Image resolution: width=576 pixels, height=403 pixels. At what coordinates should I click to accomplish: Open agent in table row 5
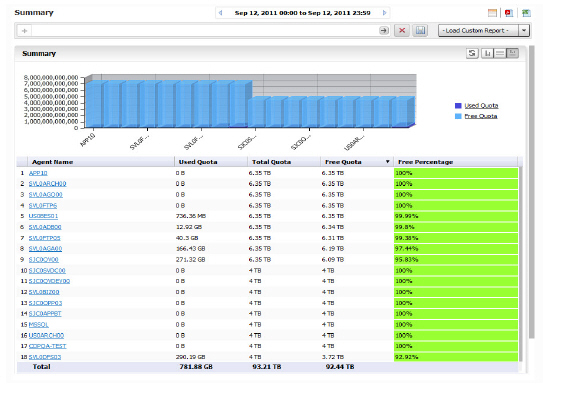(x=43, y=216)
